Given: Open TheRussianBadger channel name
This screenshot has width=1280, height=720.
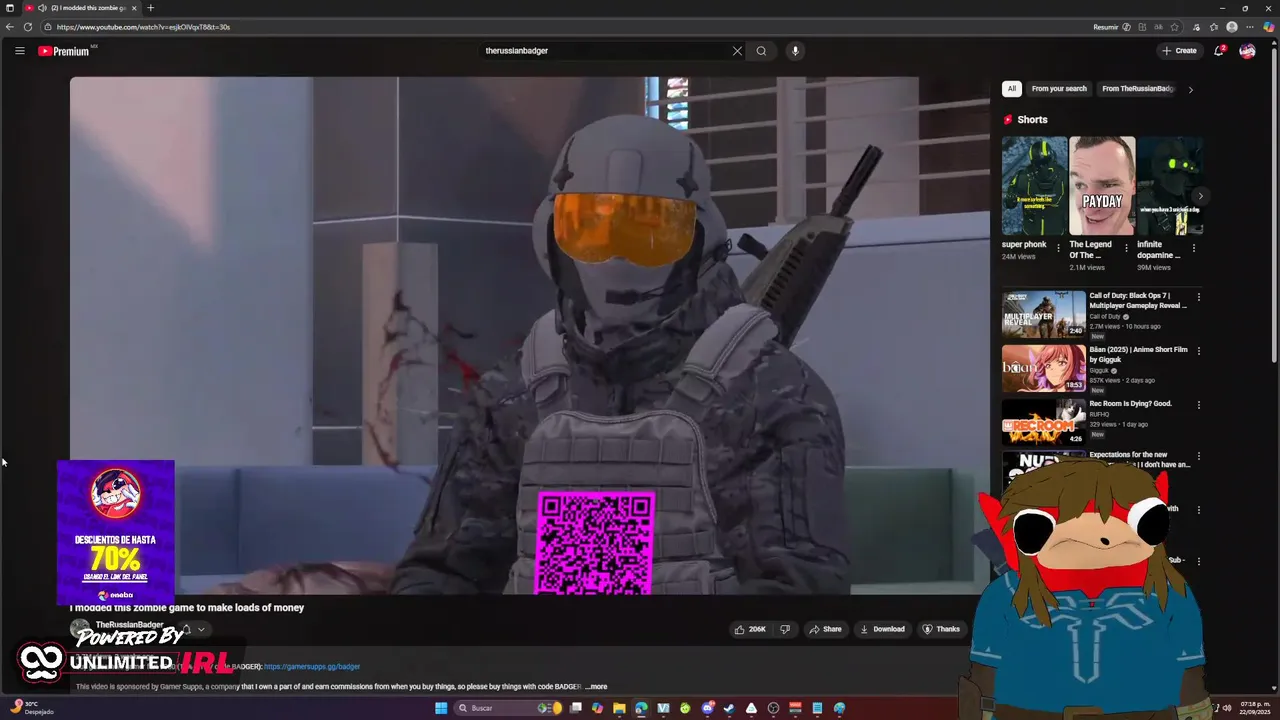Looking at the screenshot, I should point(129,625).
